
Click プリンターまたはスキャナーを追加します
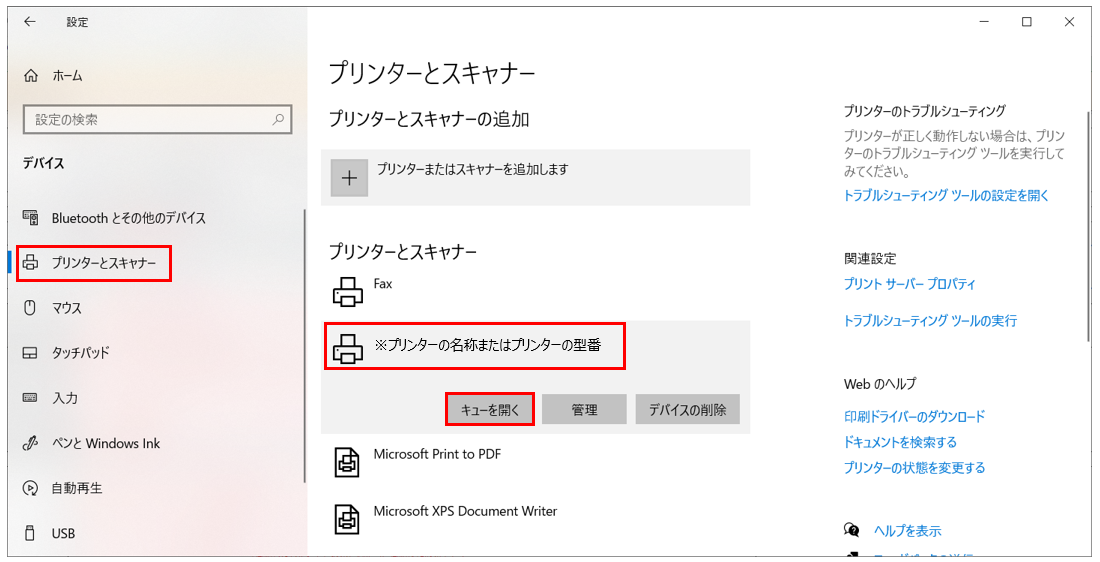(x=535, y=178)
